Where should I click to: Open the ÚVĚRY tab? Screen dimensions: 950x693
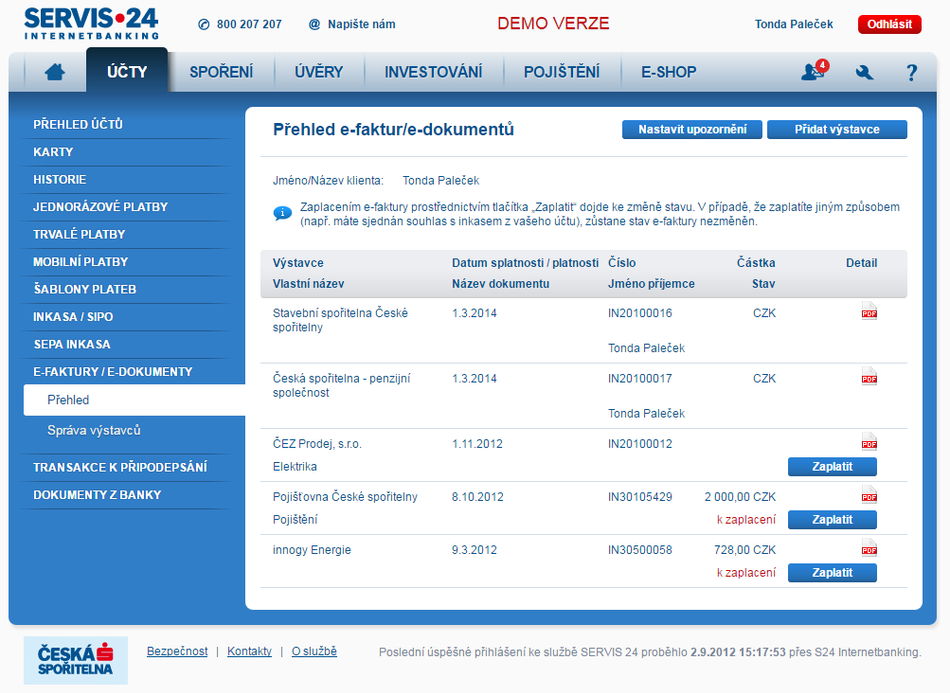tap(319, 72)
